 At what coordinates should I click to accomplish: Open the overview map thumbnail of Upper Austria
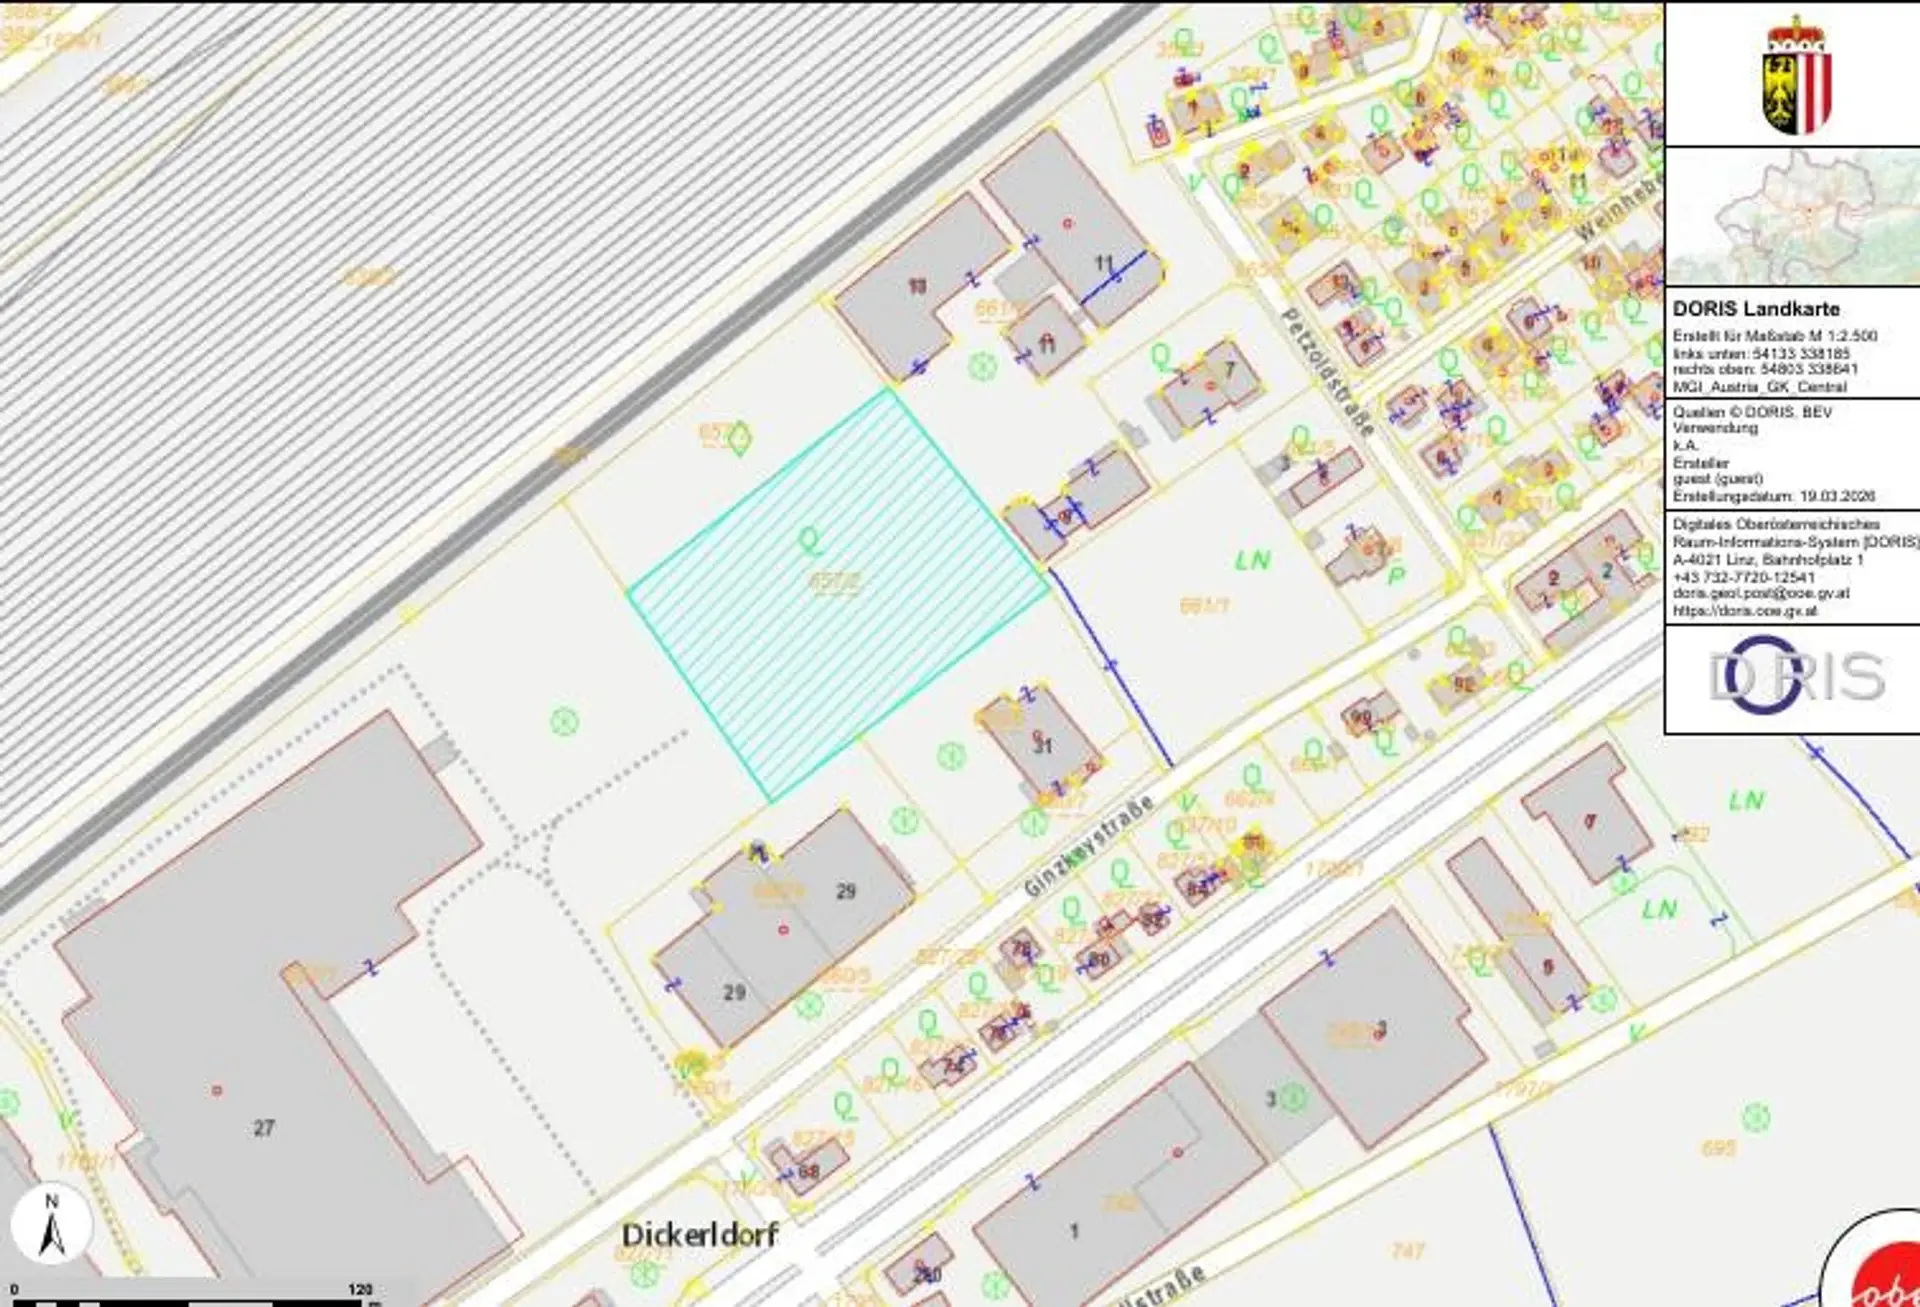[x=1792, y=217]
